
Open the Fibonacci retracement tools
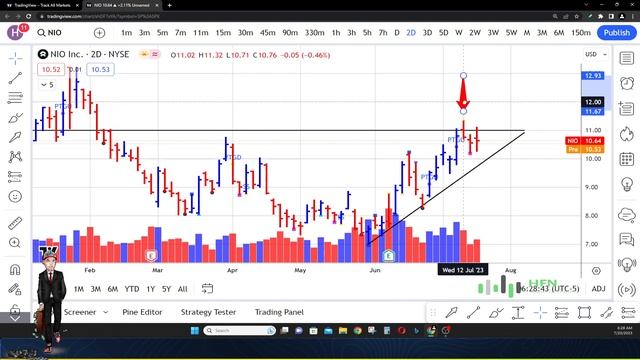tap(16, 98)
